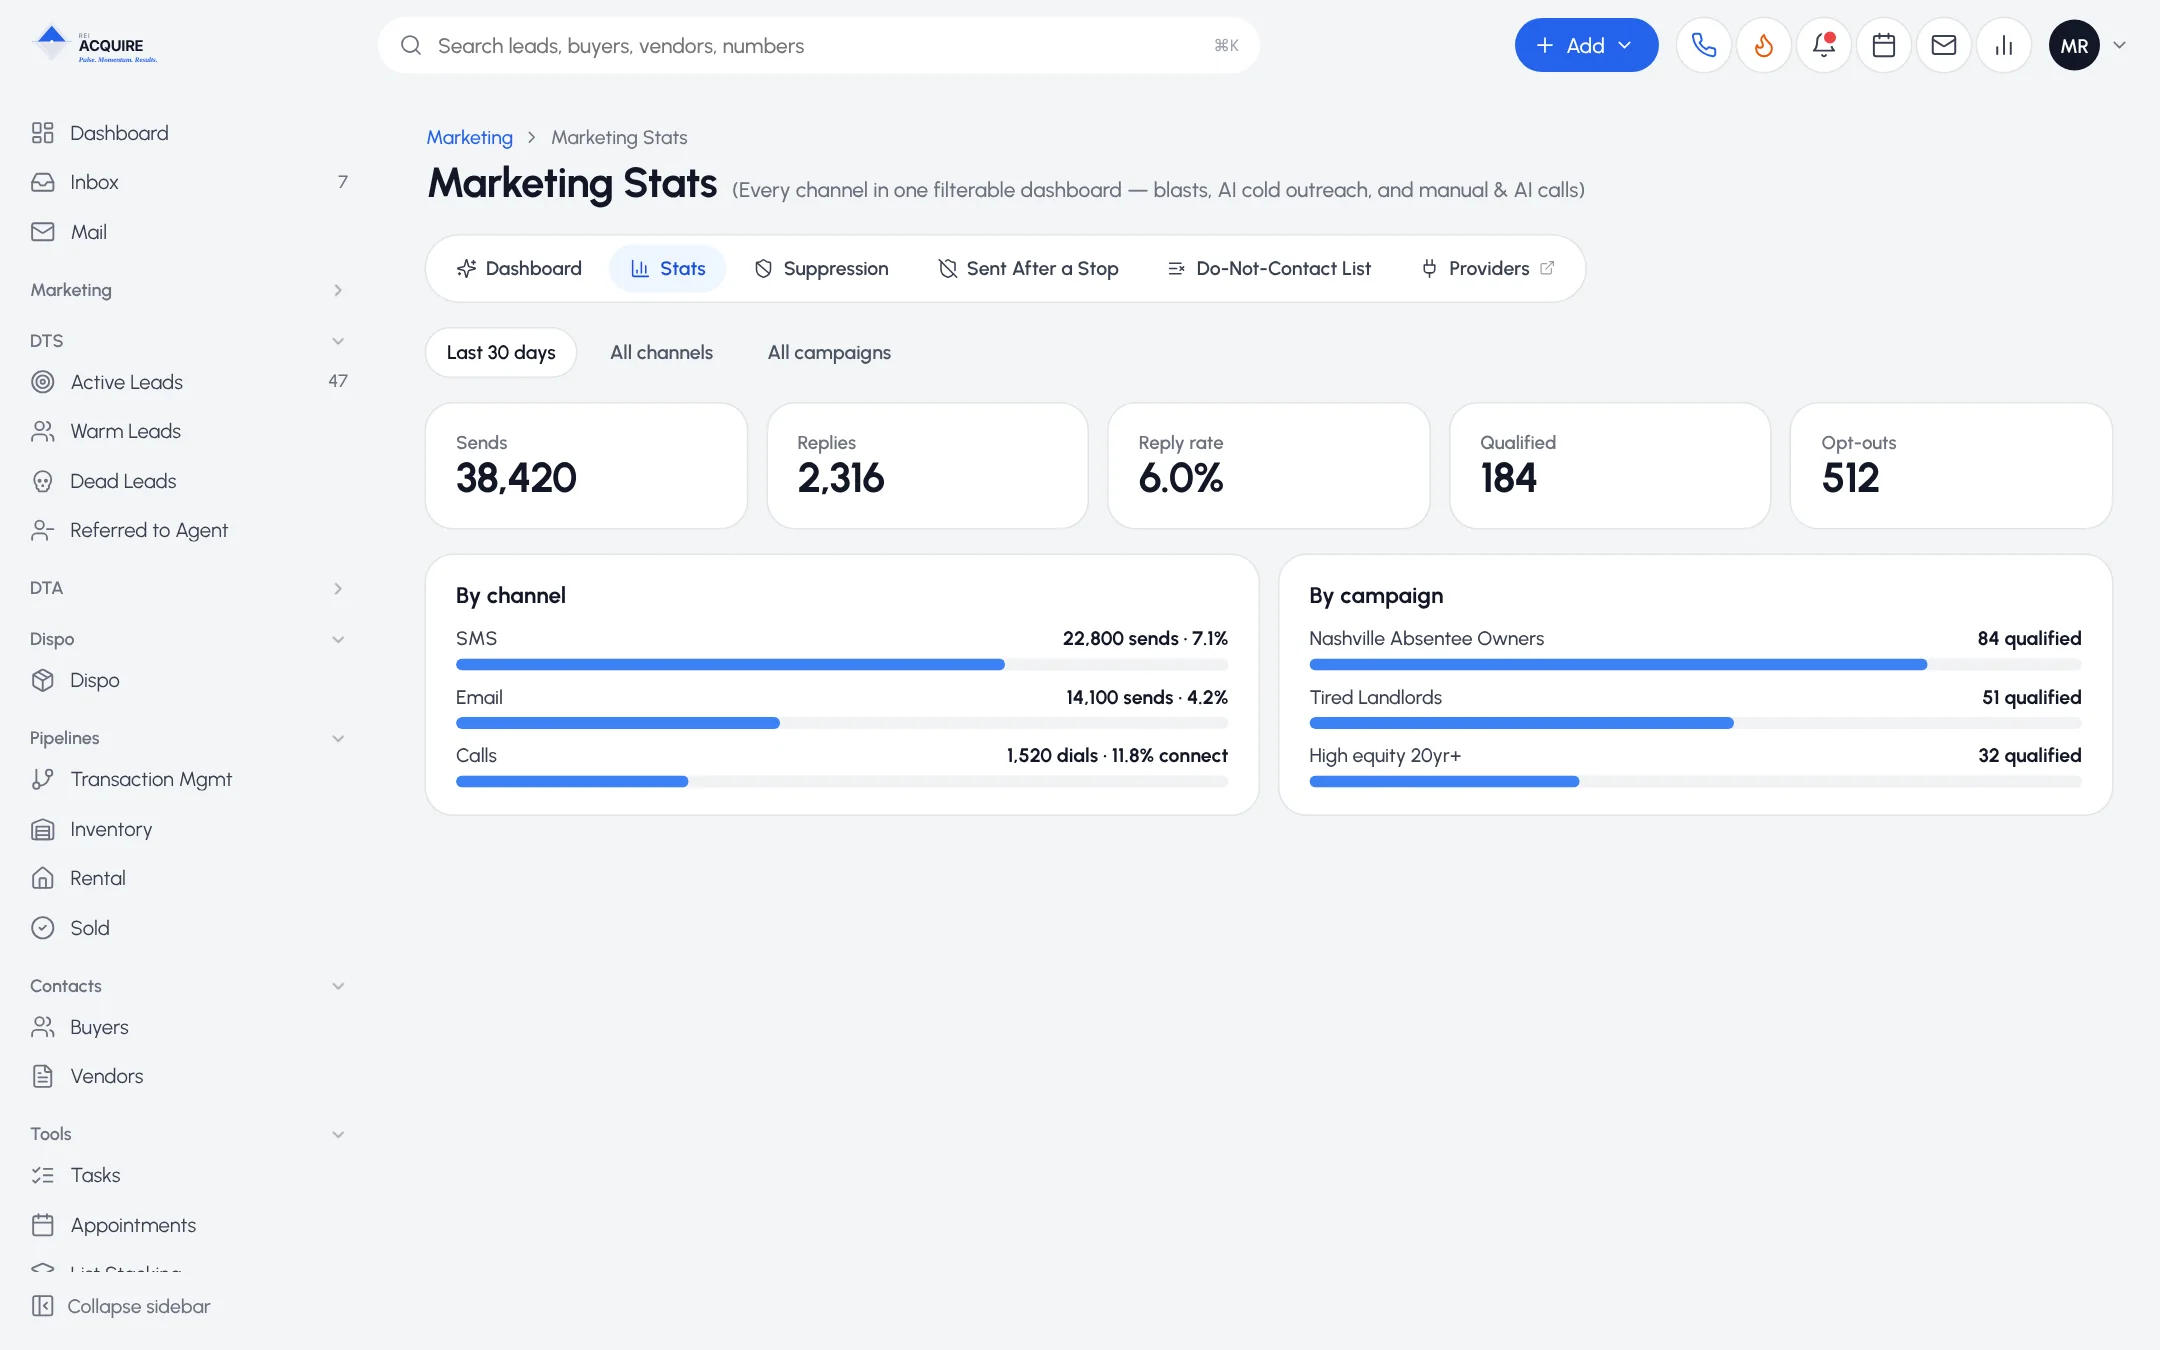
Task: Collapse the DTS sidebar section
Action: (189, 341)
